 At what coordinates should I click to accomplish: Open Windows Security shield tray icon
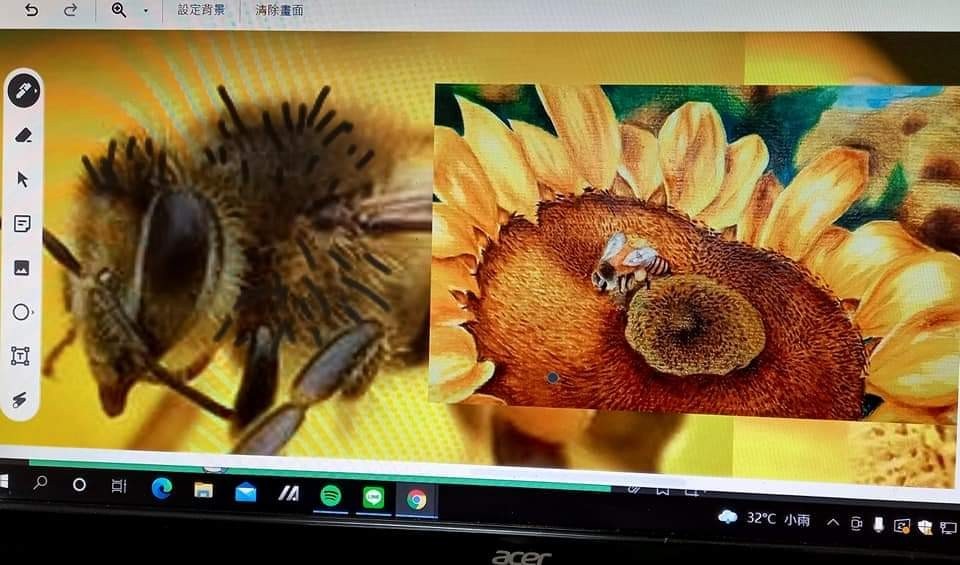pos(924,527)
